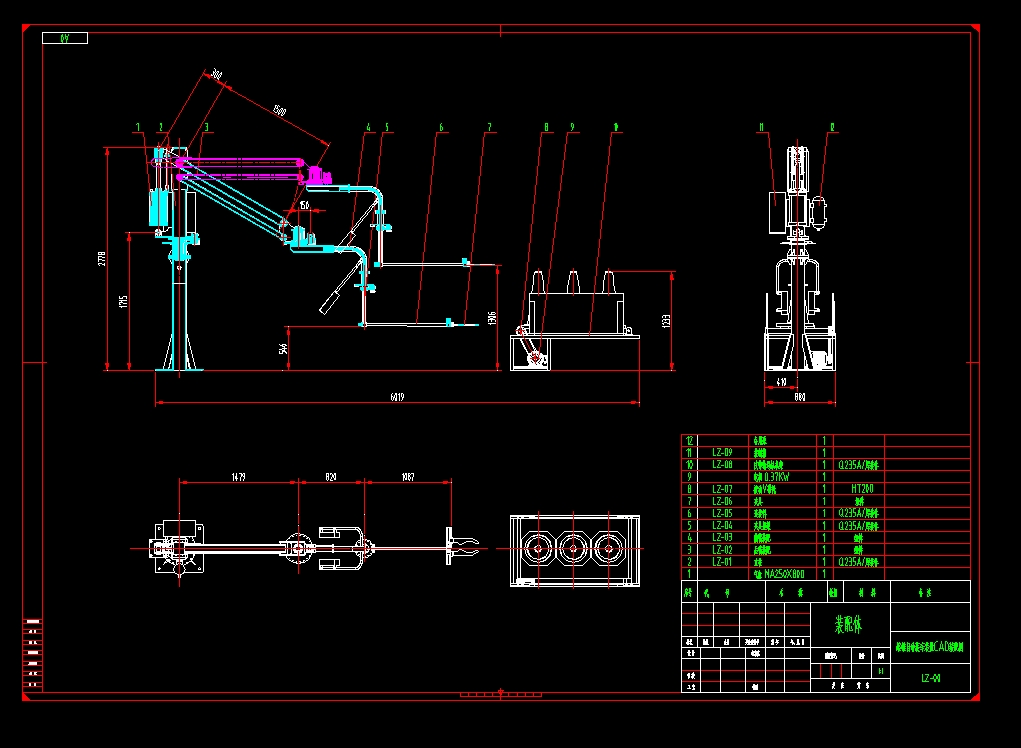The height and width of the screenshot is (748, 1021).
Task: Click row number 12 in the parts list
Action: (x=690, y=441)
